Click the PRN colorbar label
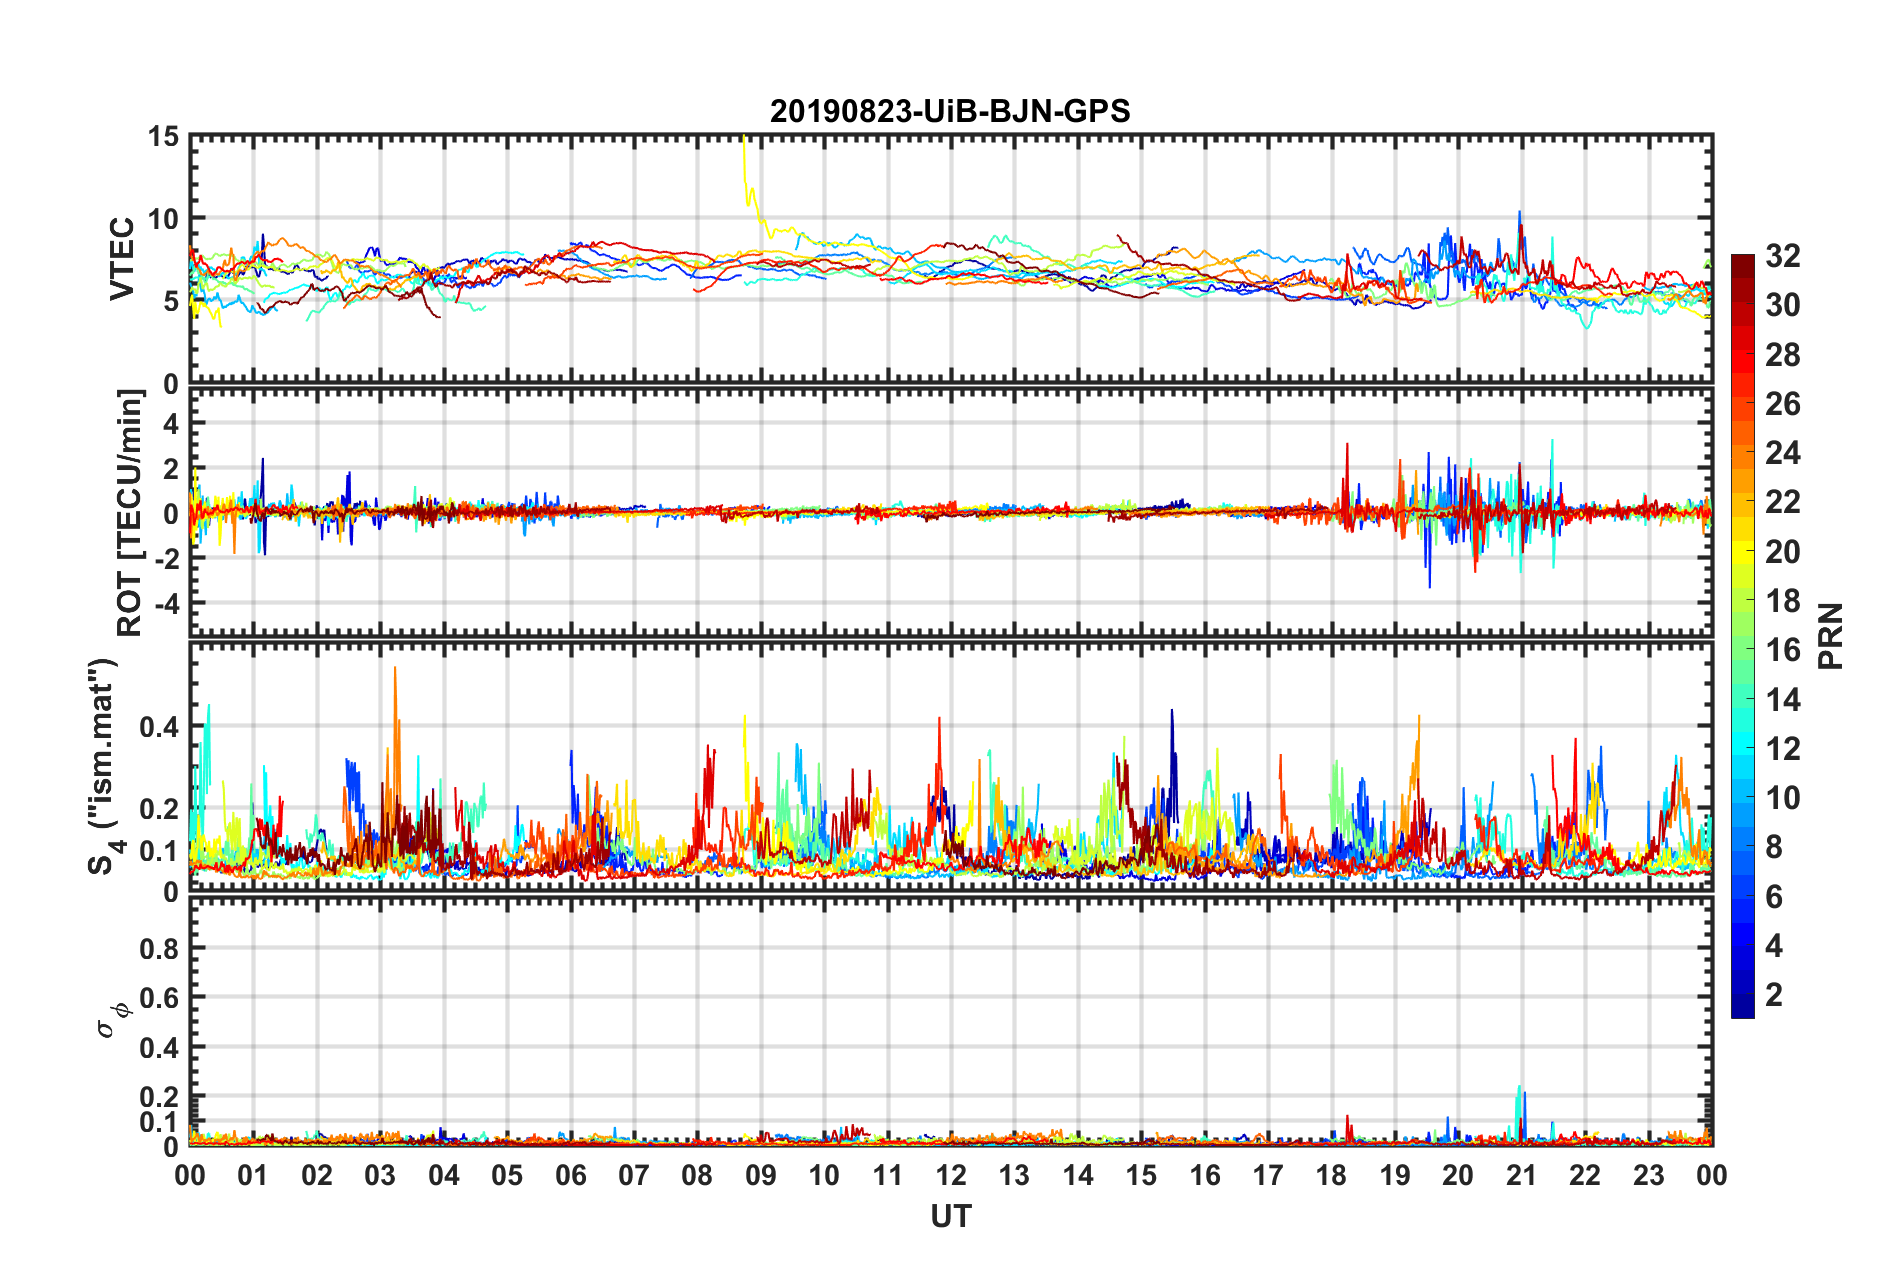This screenshot has height=1272, width=1902. click(1831, 636)
